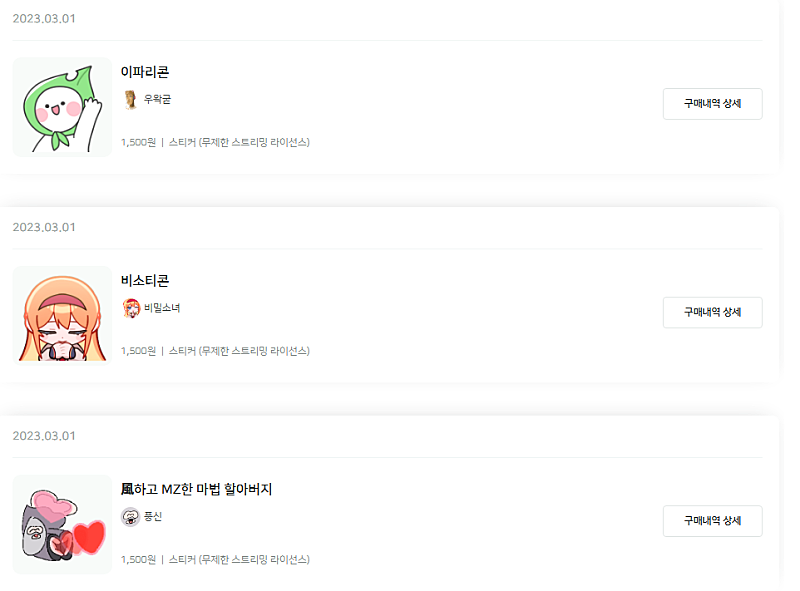
Task: Visit creator 풍신 name link
Action: click(153, 517)
